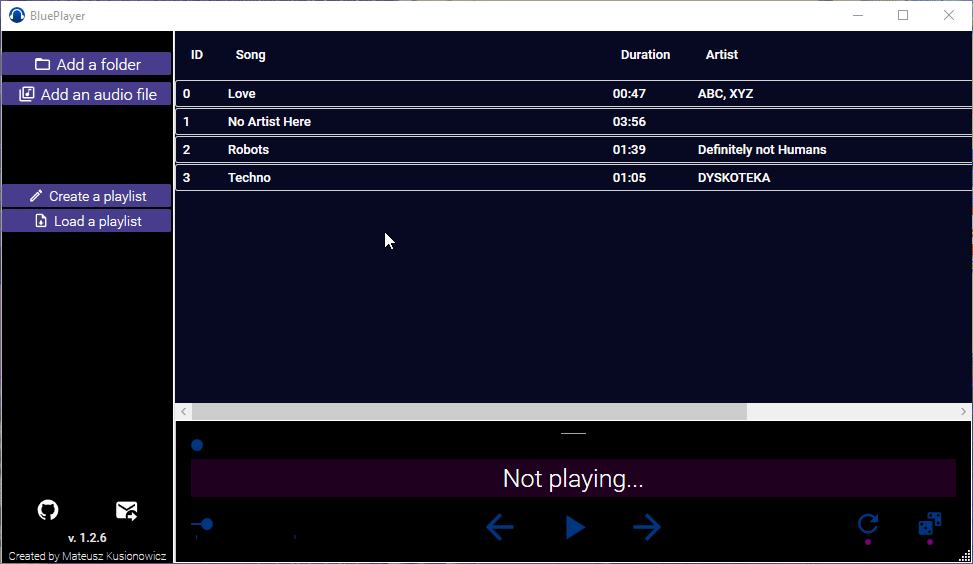Minimize the BluePlayer window
This screenshot has width=973, height=564.
(x=858, y=16)
